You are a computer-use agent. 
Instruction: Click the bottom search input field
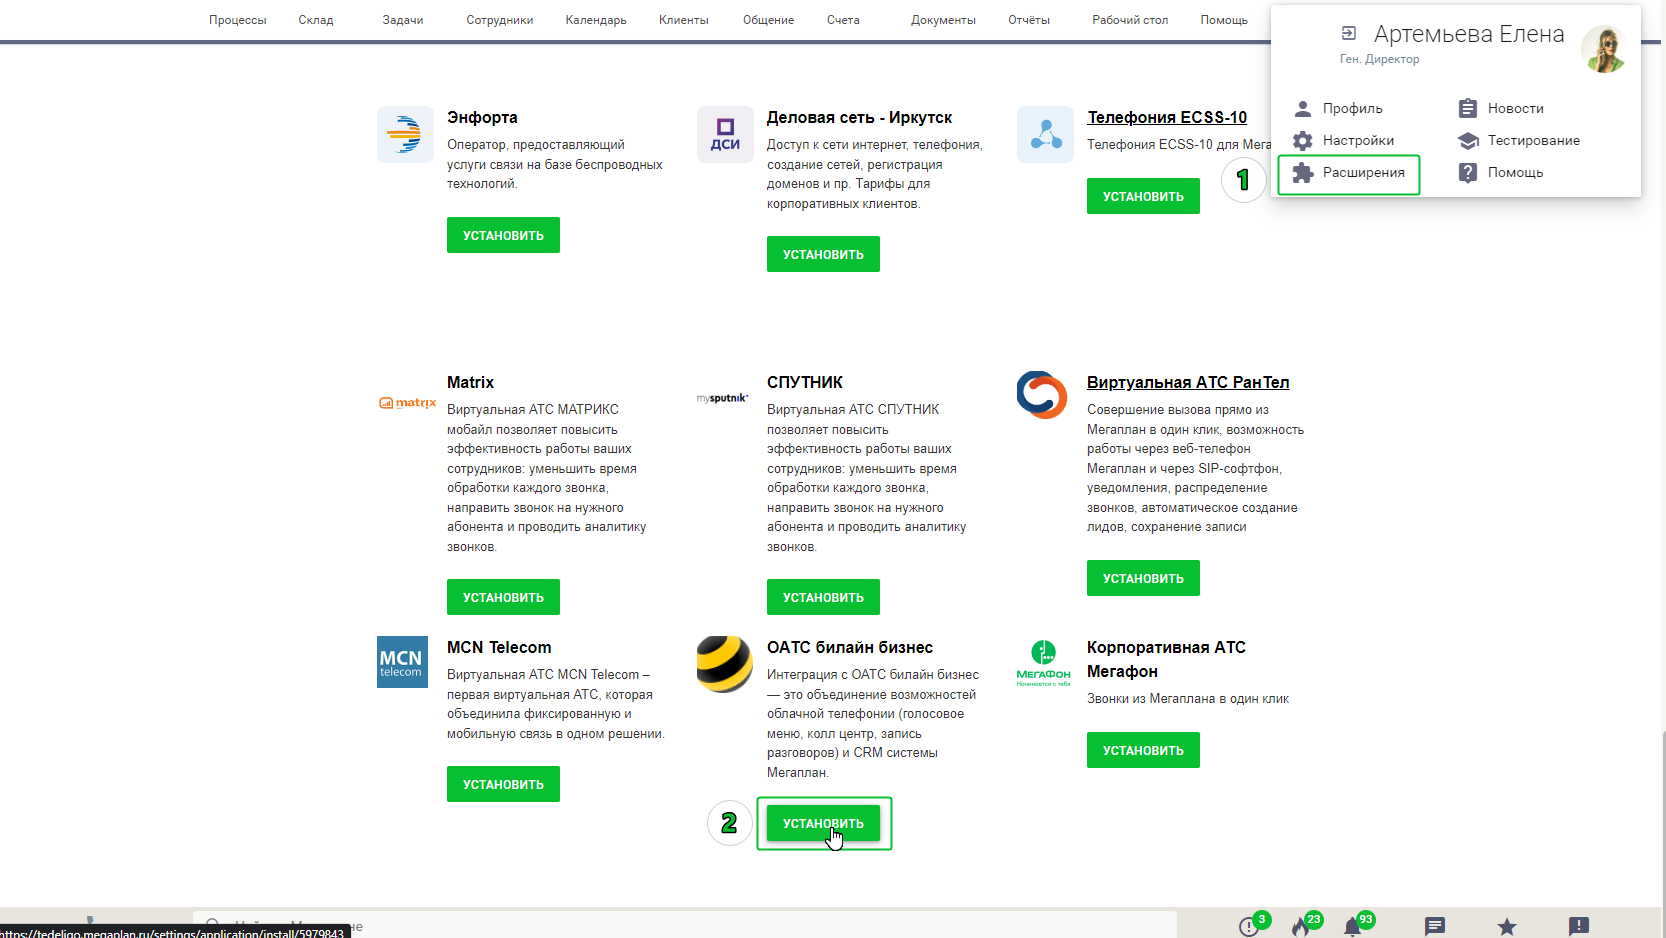coord(685,925)
